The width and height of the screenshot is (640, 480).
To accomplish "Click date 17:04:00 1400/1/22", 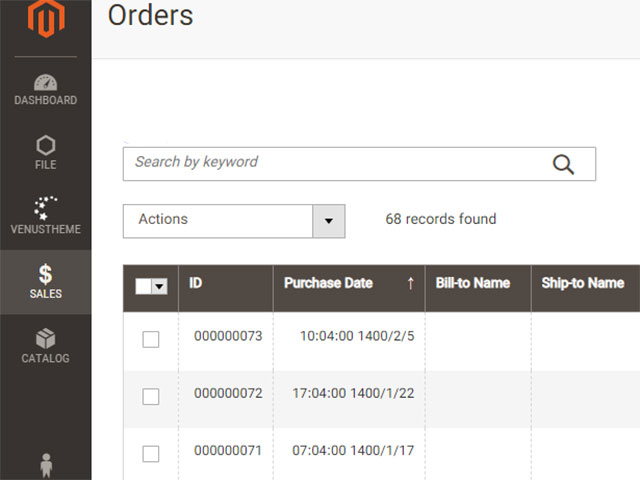I will (x=353, y=393).
